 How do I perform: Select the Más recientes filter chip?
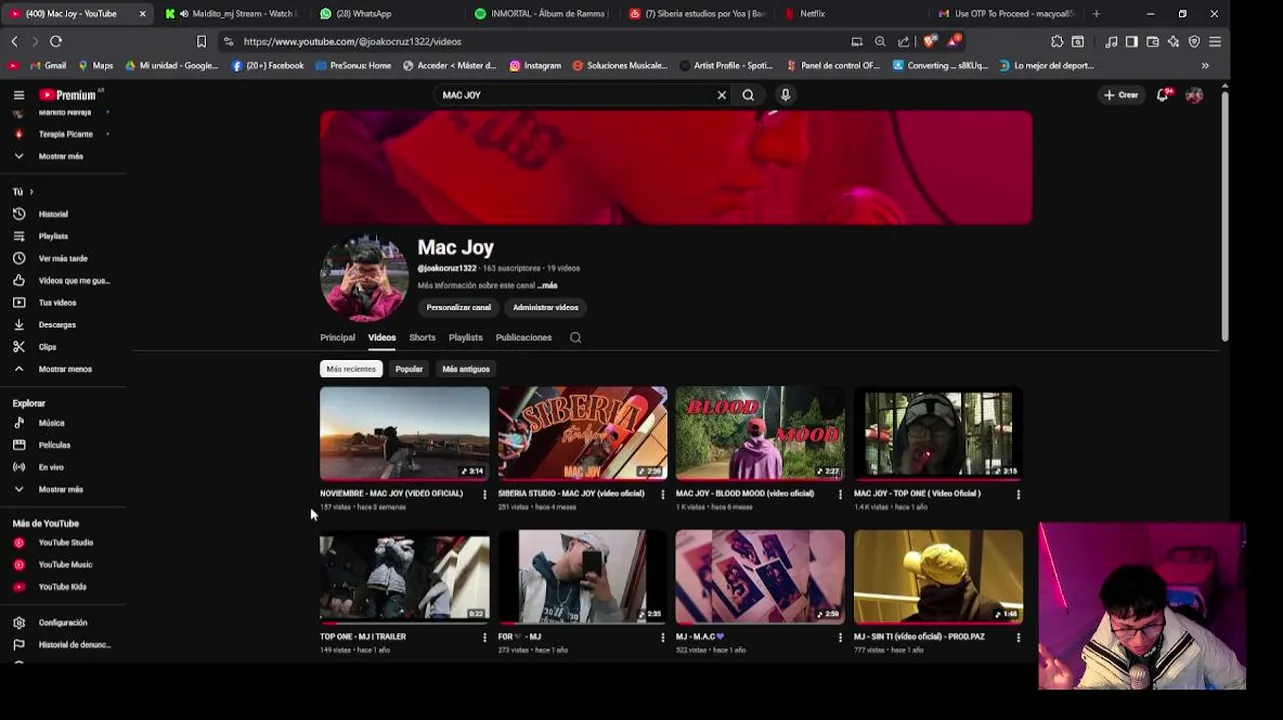pyautogui.click(x=351, y=369)
